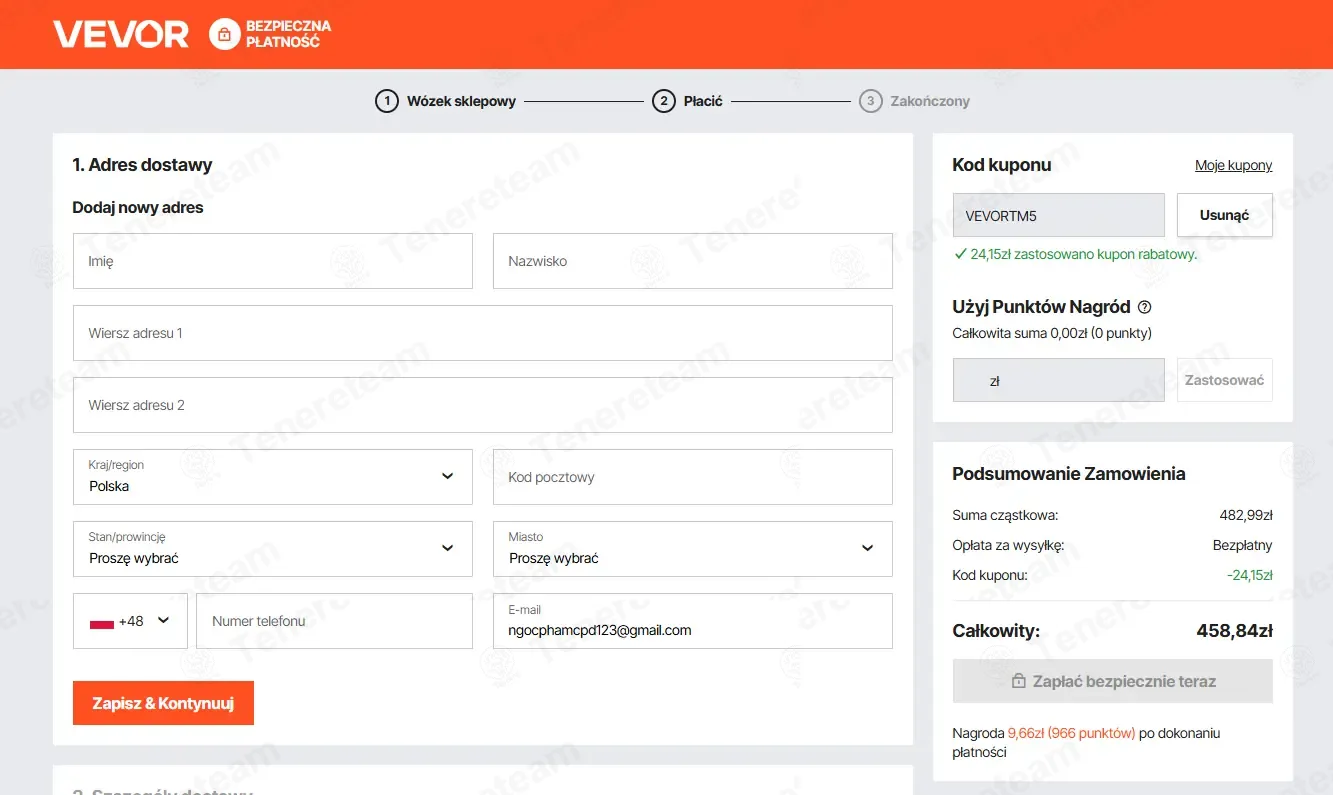The image size is (1333, 795).
Task: Focus the Imię input field
Action: [273, 261]
